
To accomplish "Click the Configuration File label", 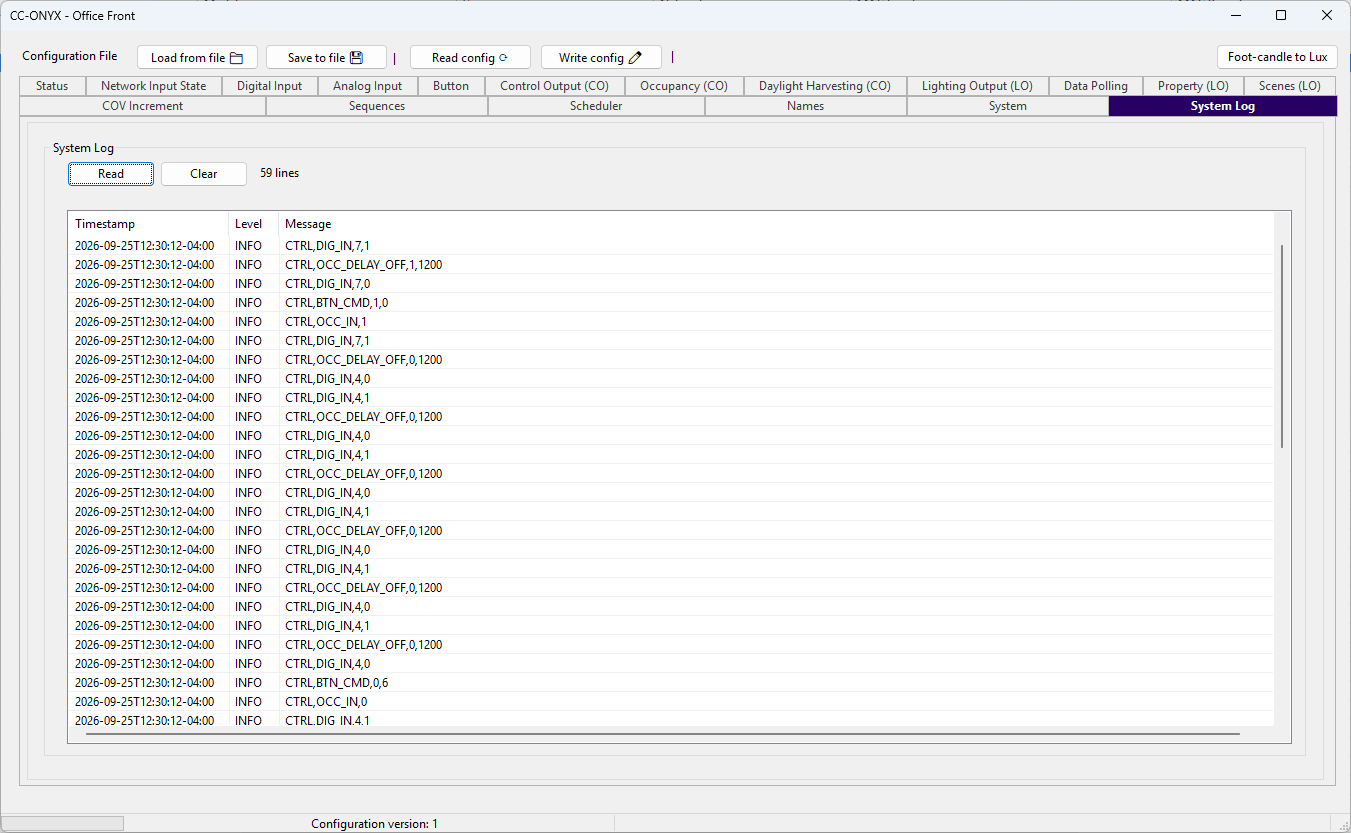I will 69,56.
